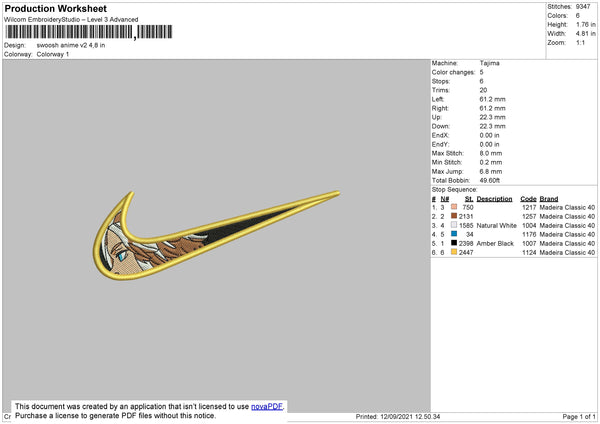Click the Max Stitch value 8.0 mm

[x=491, y=153]
